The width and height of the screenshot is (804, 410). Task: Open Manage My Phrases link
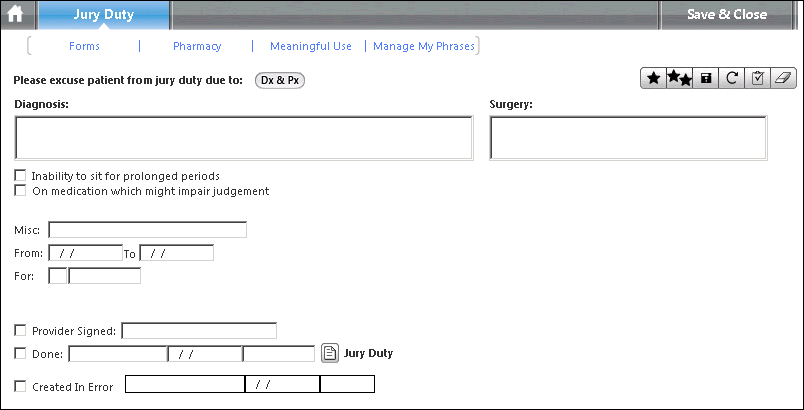[424, 46]
